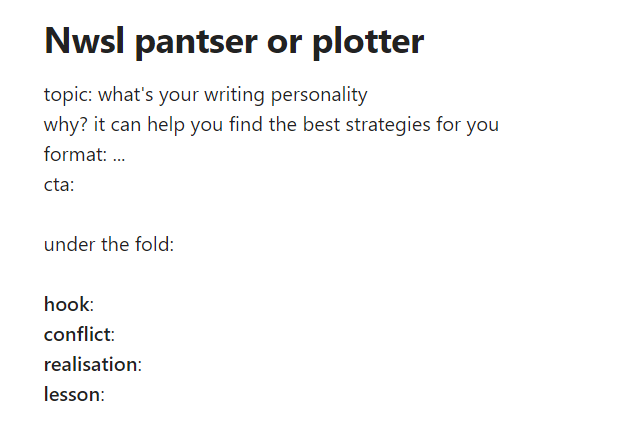Place cursor in the "format: ..." line
The width and height of the screenshot is (642, 426).
pos(74,156)
